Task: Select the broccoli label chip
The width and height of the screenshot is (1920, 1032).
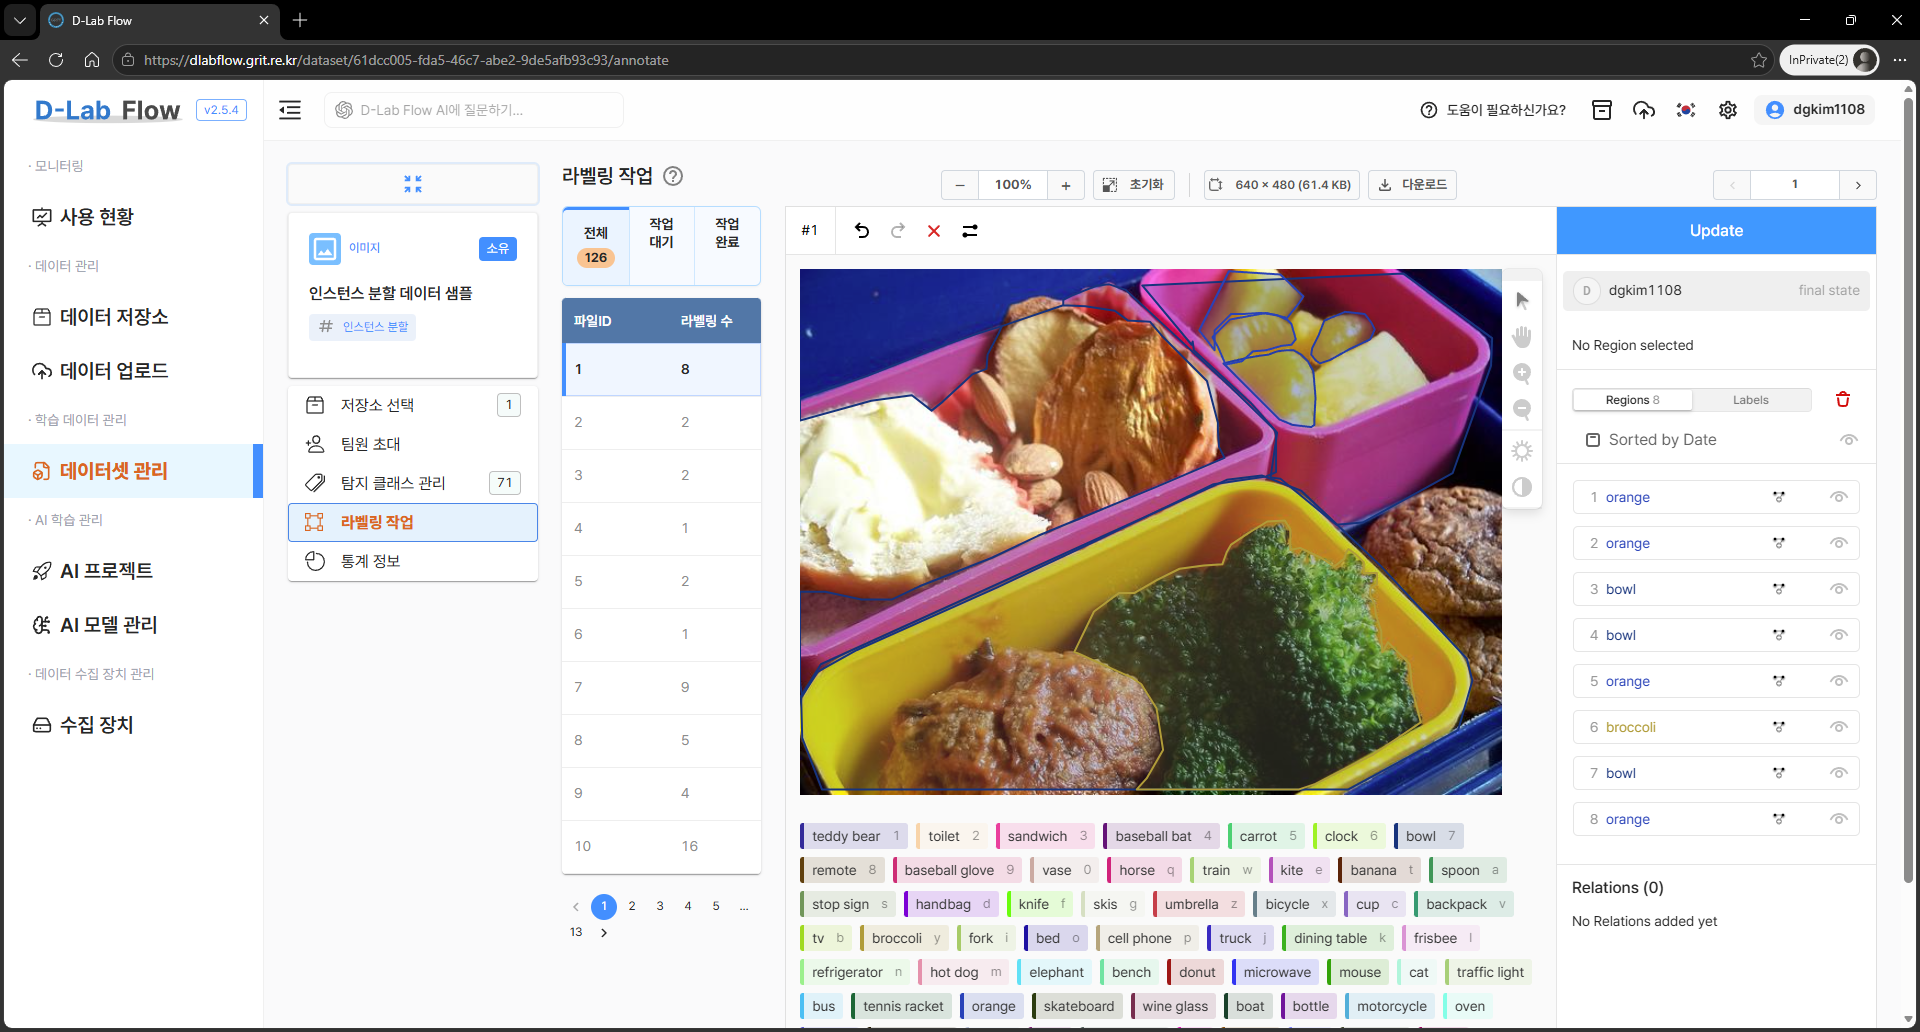Action: (905, 938)
